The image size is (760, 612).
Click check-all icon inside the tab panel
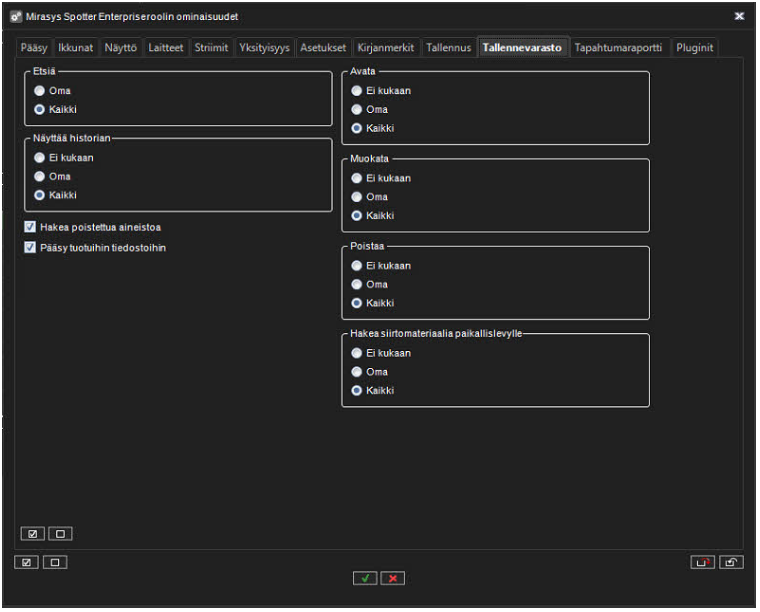pos(32,534)
